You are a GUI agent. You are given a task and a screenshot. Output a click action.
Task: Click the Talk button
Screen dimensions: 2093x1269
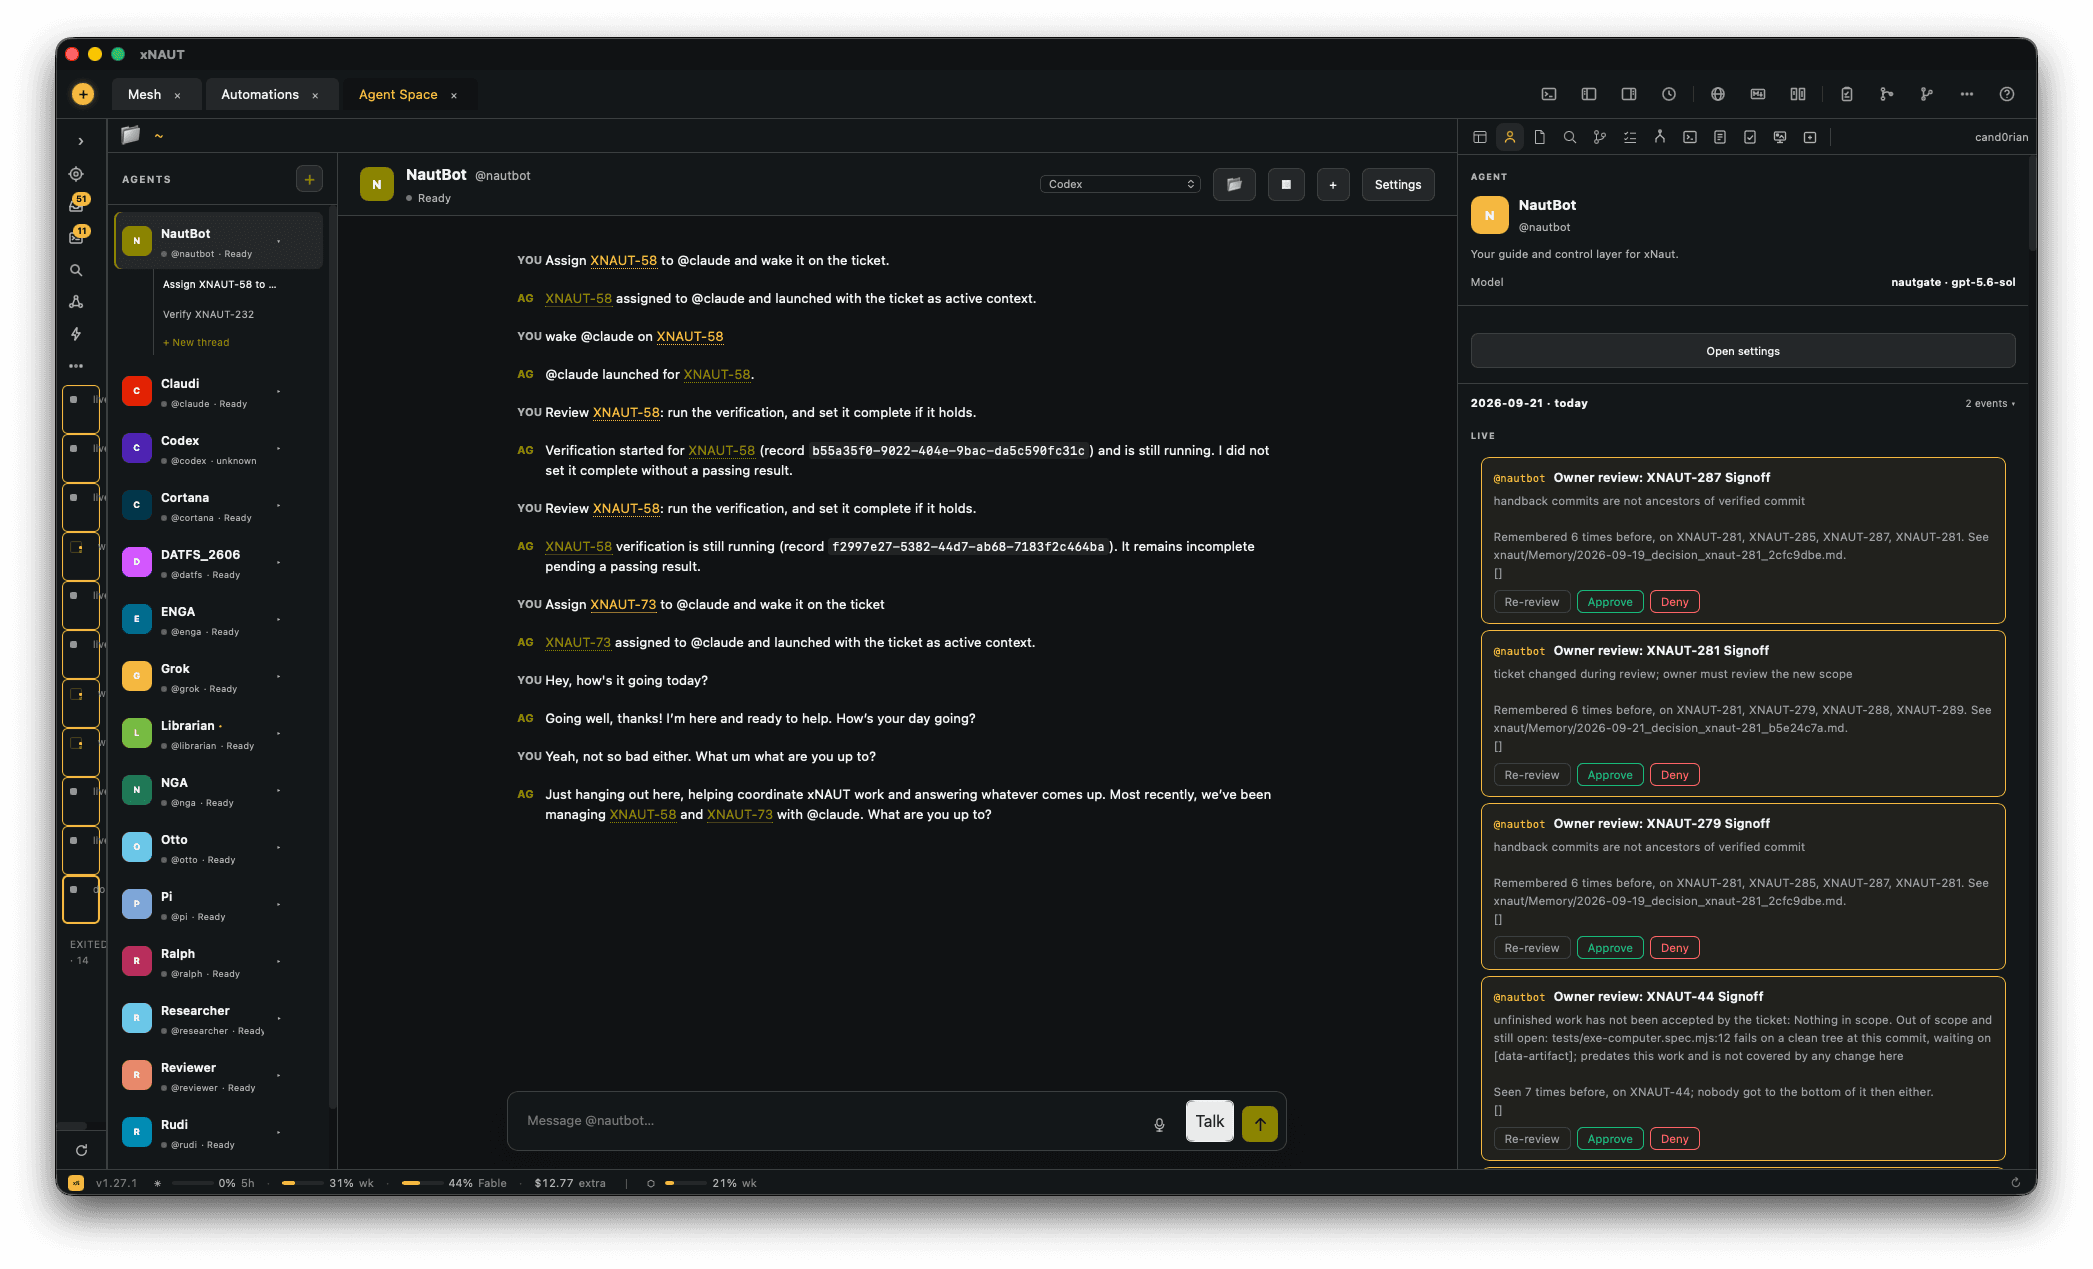click(1210, 1121)
